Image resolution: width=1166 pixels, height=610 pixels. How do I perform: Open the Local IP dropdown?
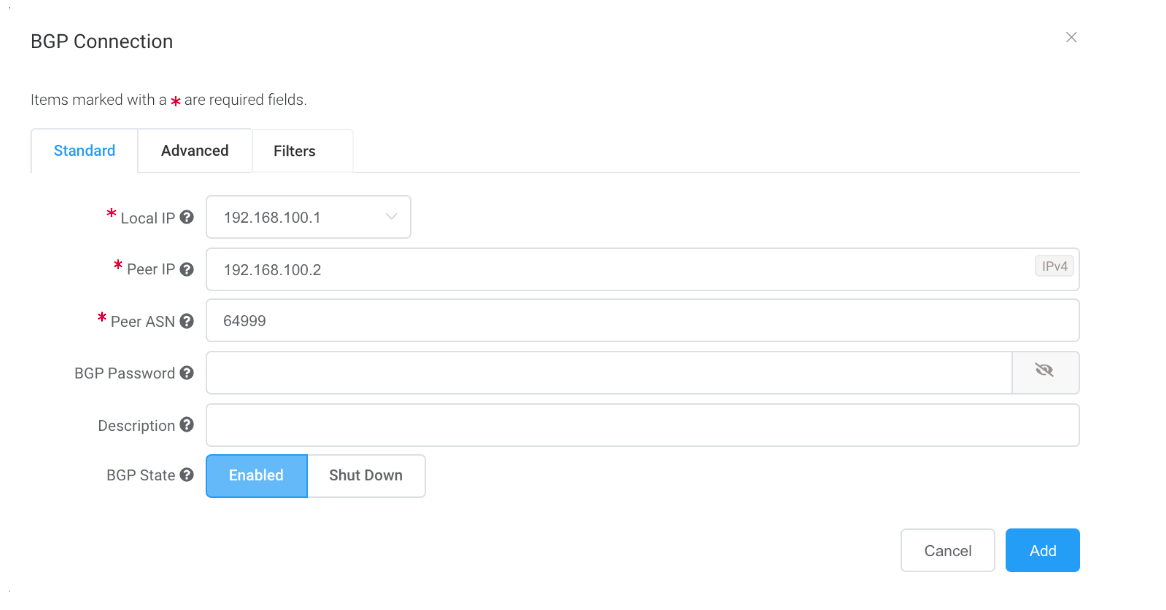[x=300, y=217]
